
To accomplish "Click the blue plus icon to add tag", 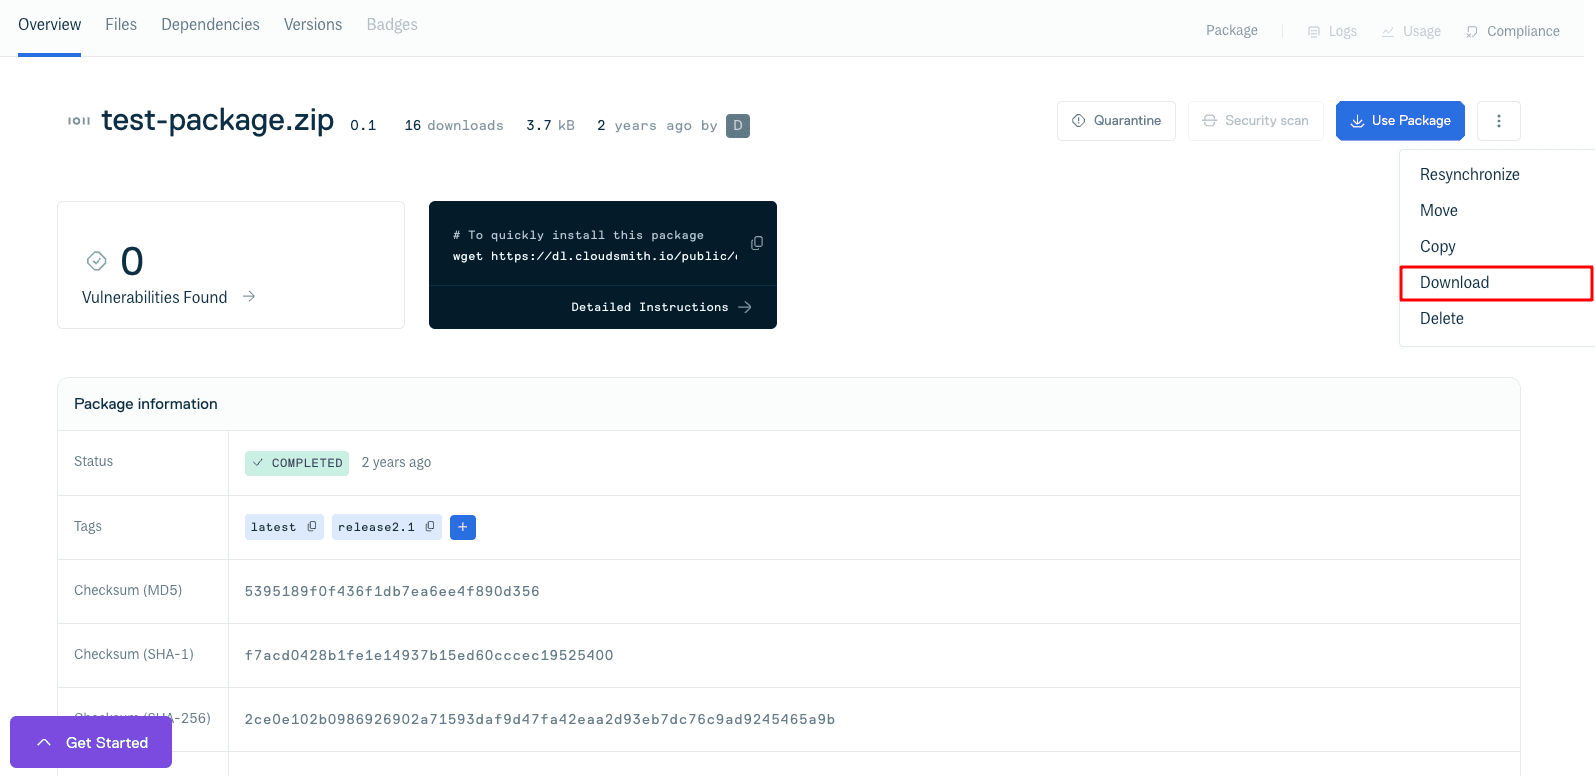I will pos(463,527).
